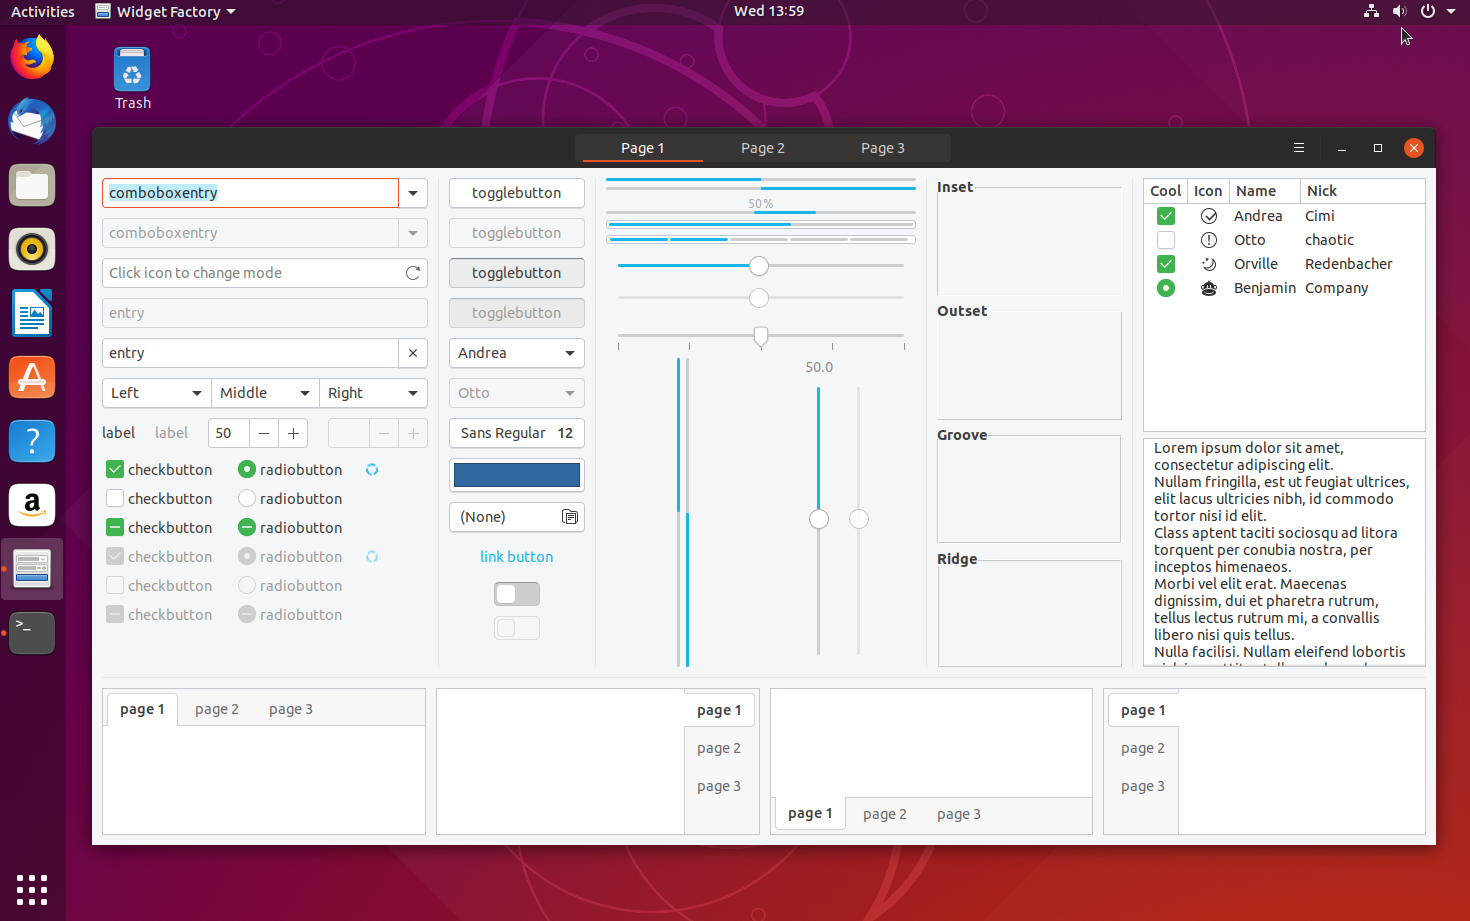Click the checkmark icon in Andrea's row
1470x921 pixels.
[x=1209, y=215]
